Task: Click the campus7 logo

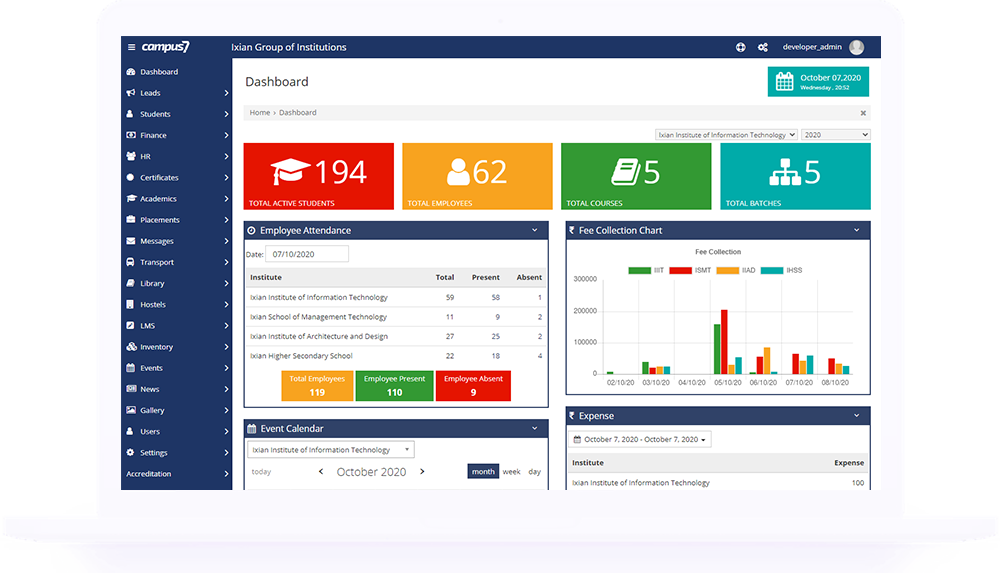Action: tap(165, 47)
